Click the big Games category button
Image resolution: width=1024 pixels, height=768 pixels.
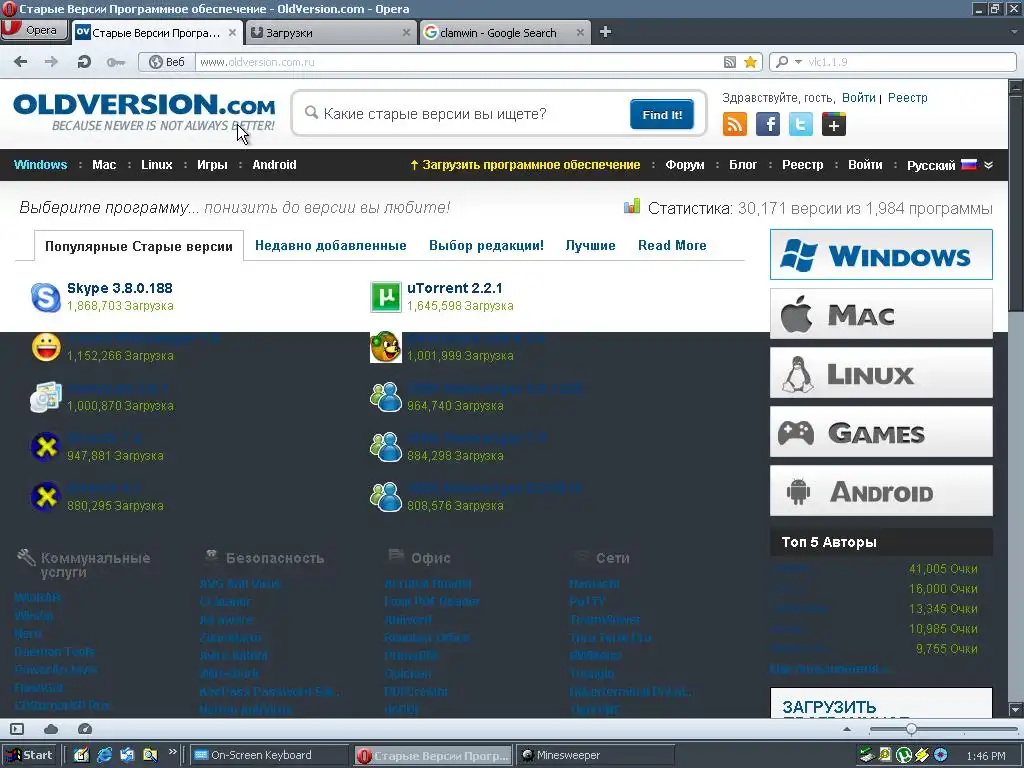point(881,432)
